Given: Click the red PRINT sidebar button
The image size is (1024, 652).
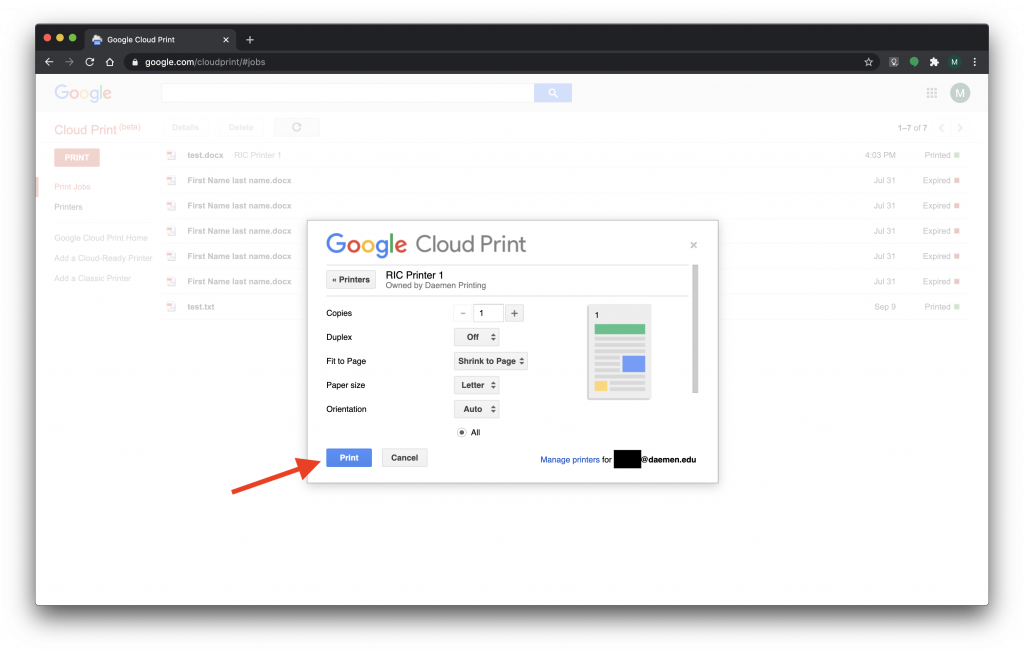Looking at the screenshot, I should (x=77, y=157).
